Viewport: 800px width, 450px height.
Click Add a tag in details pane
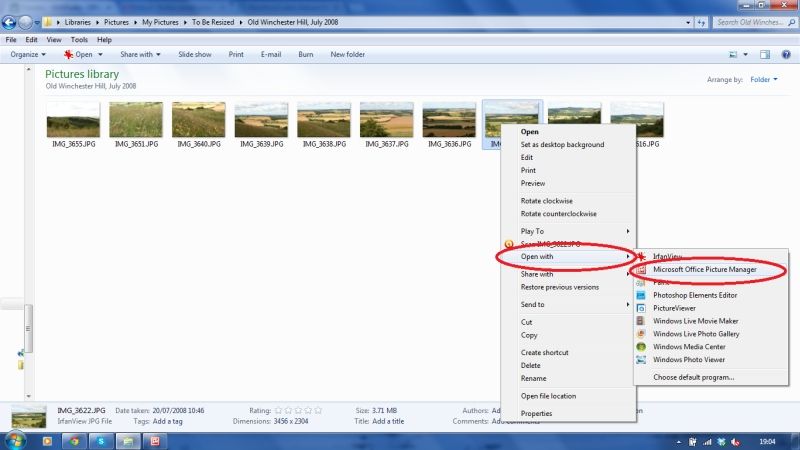[x=167, y=421]
